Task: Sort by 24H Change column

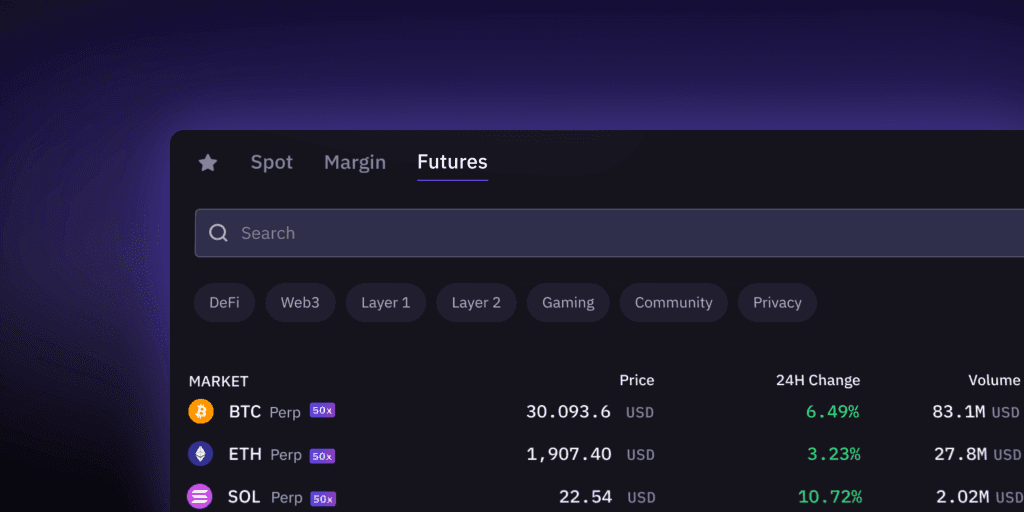Action: [818, 380]
